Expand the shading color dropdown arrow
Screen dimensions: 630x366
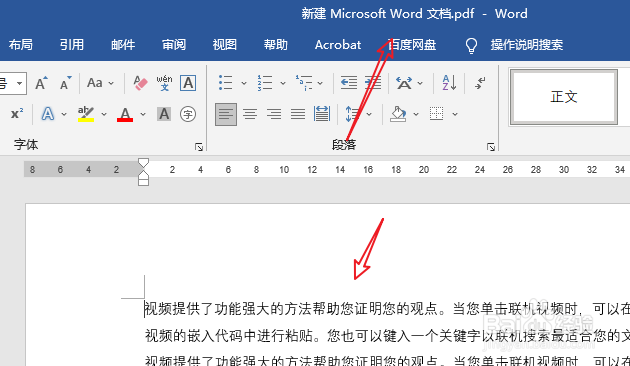[416, 115]
